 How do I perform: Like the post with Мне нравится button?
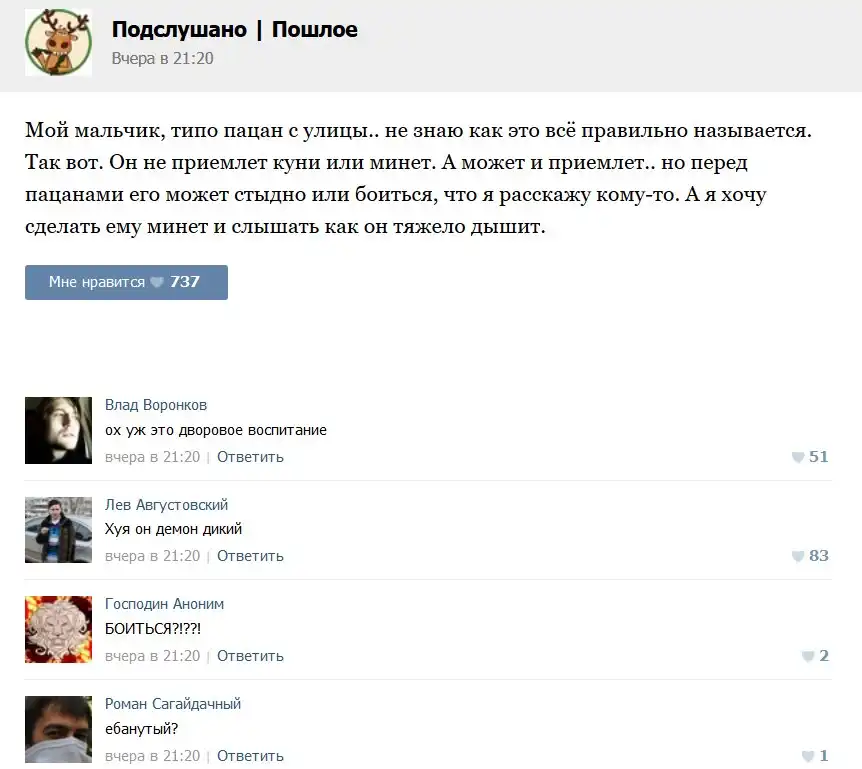coord(126,282)
